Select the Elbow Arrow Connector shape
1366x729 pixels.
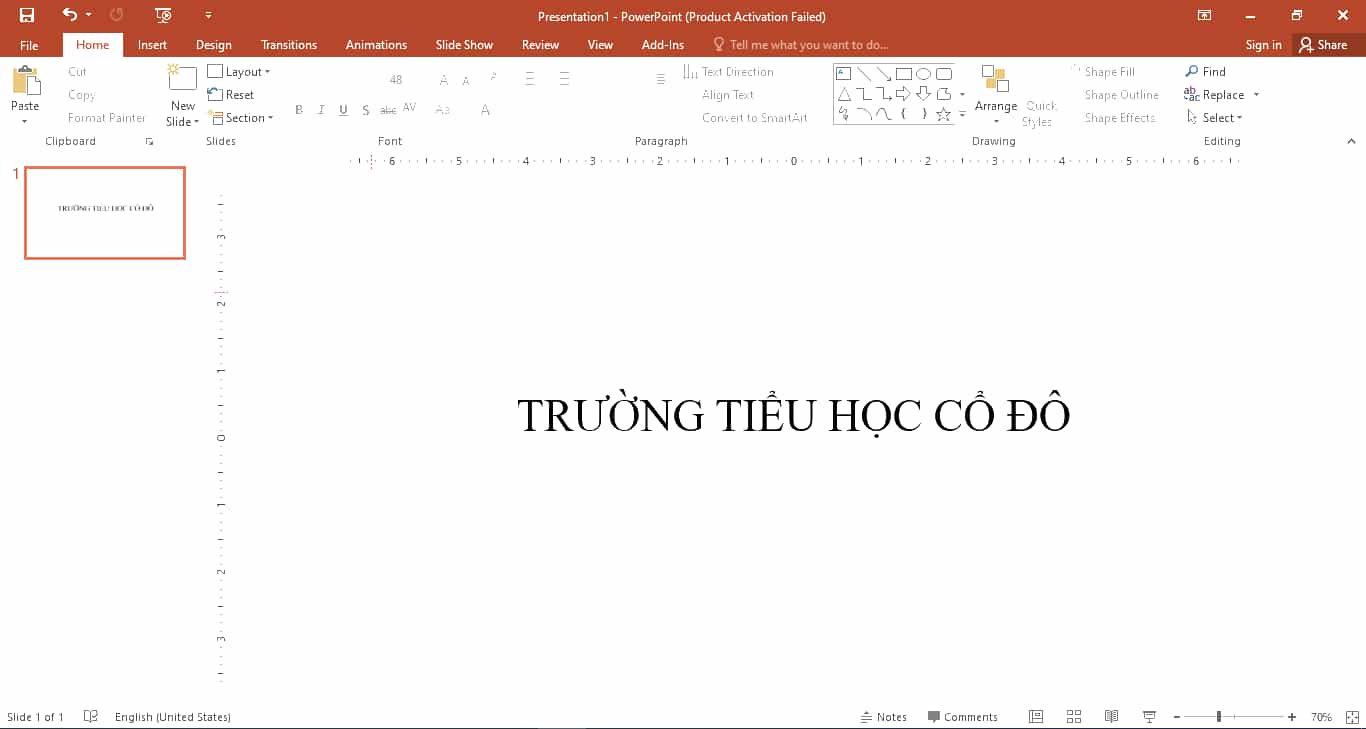tap(883, 94)
